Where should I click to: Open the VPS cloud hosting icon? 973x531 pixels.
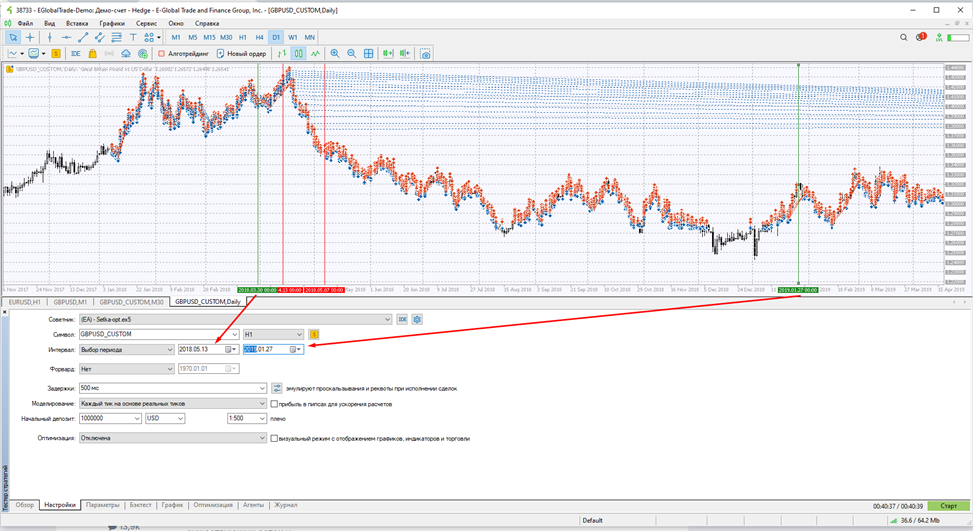tap(126, 53)
